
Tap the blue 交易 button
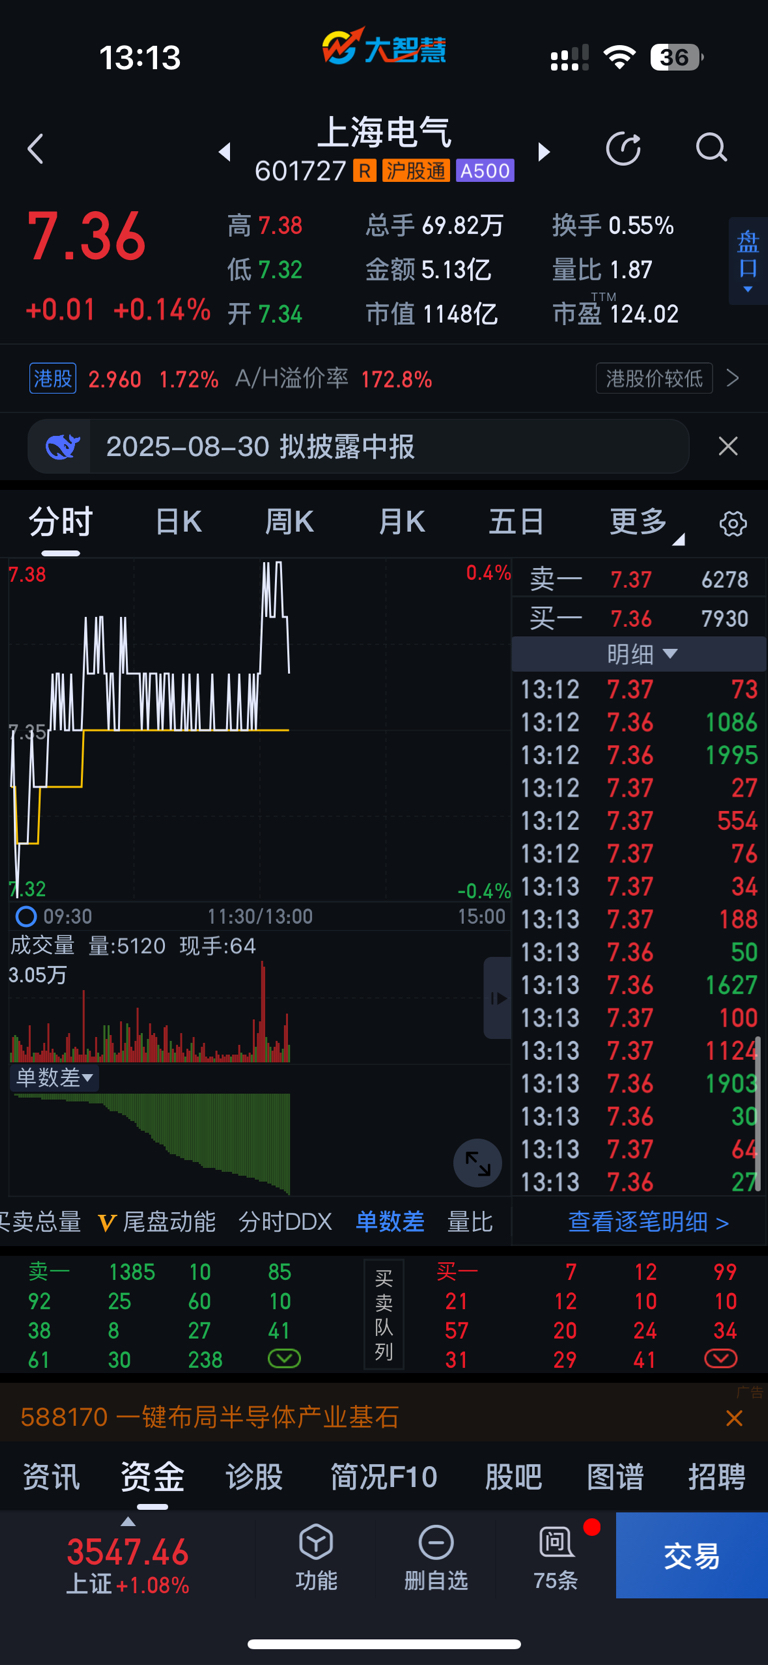(x=692, y=1555)
